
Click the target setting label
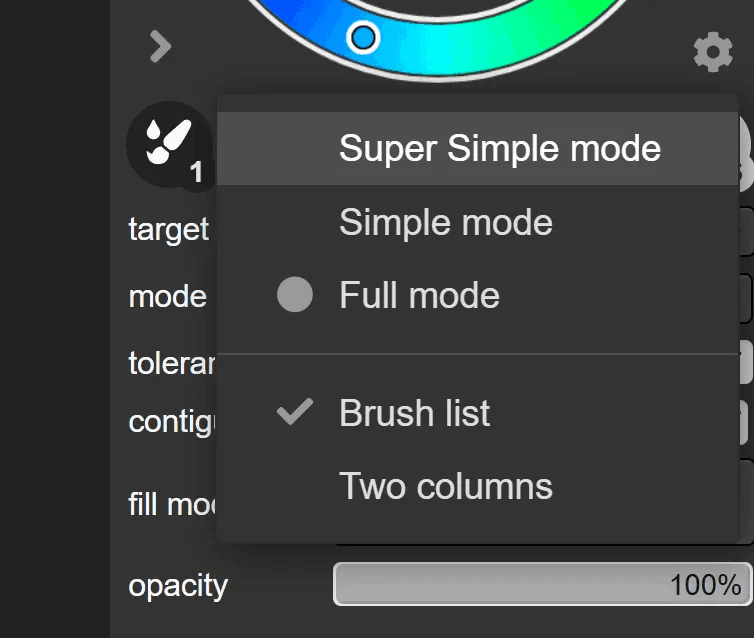pyautogui.click(x=168, y=229)
